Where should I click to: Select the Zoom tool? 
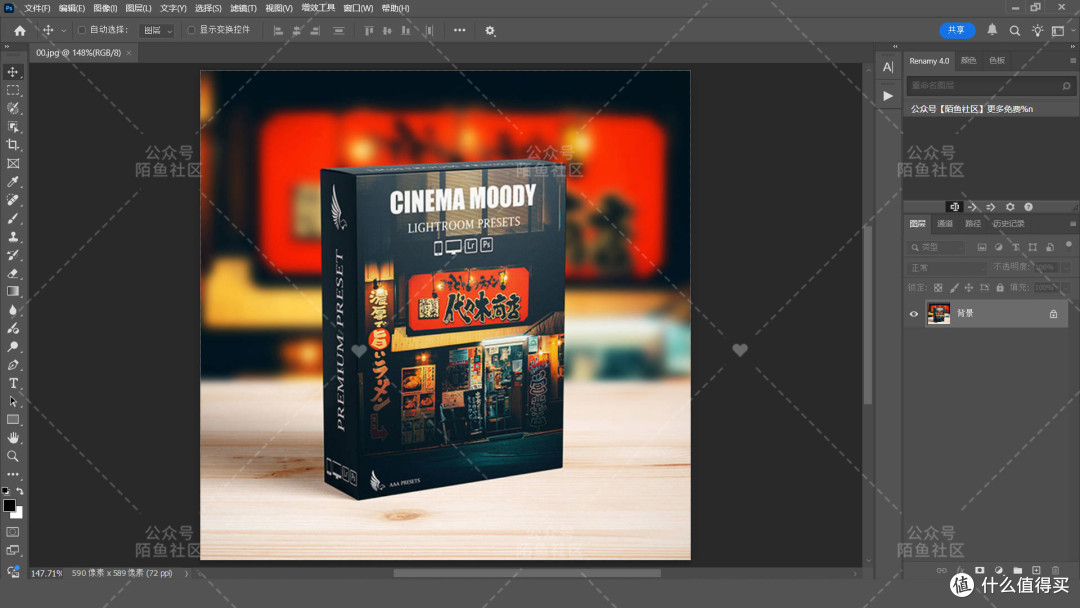point(13,456)
